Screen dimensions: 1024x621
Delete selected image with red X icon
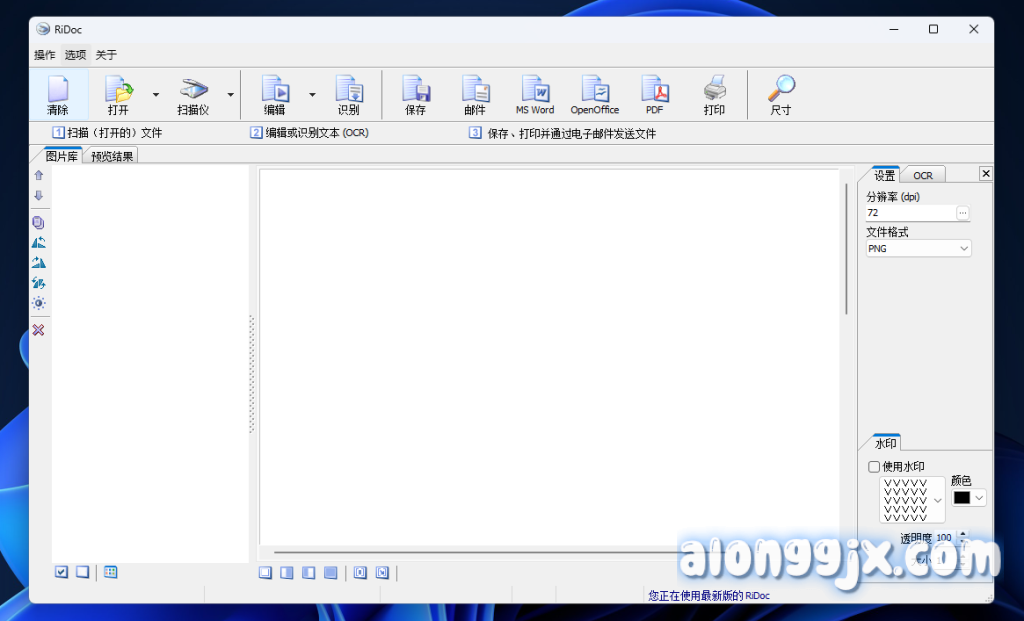tap(38, 330)
